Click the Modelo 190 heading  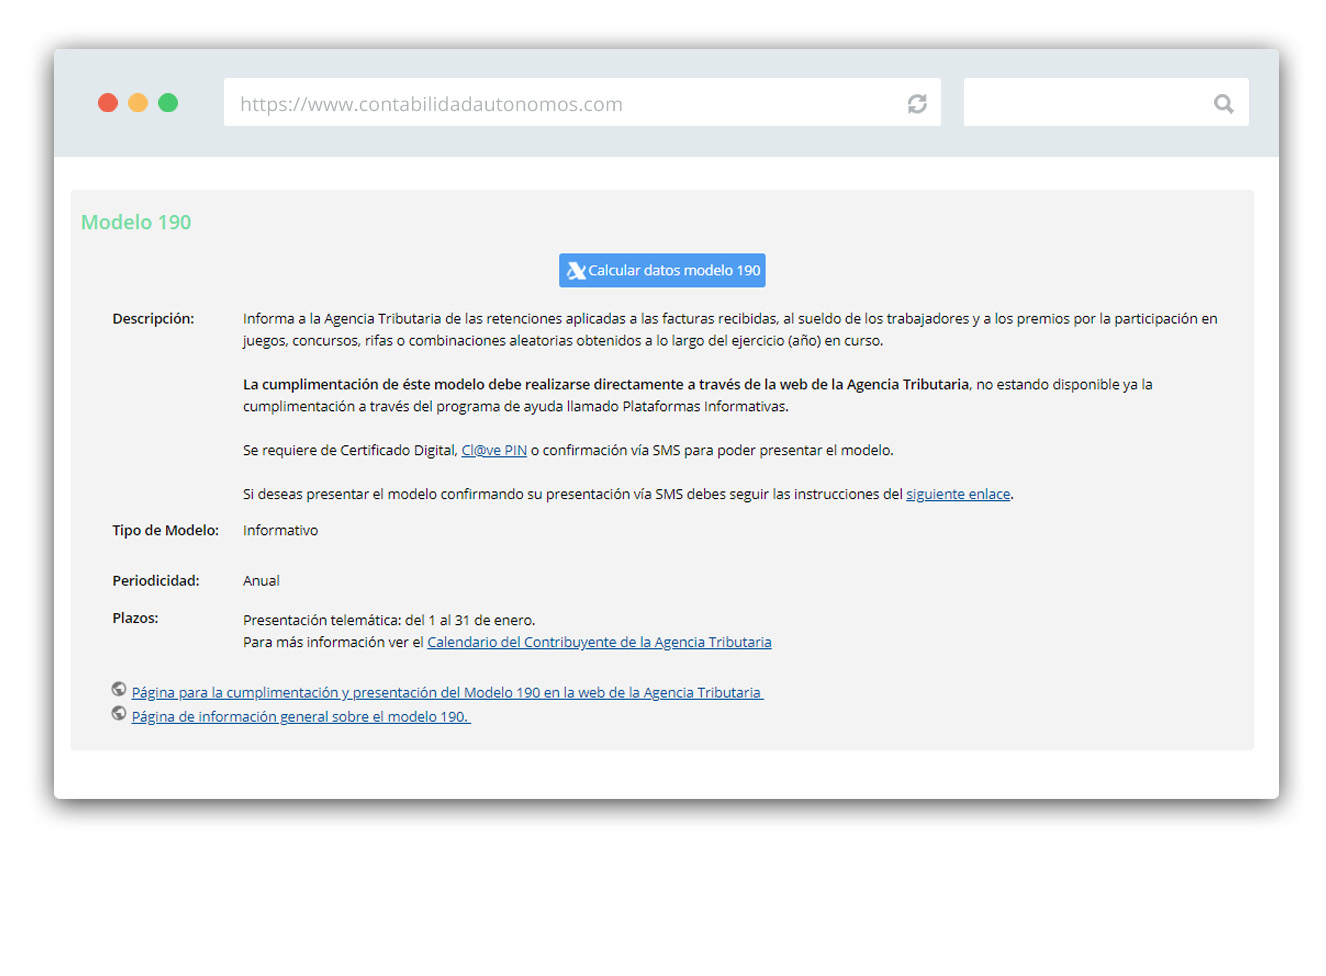click(x=136, y=222)
